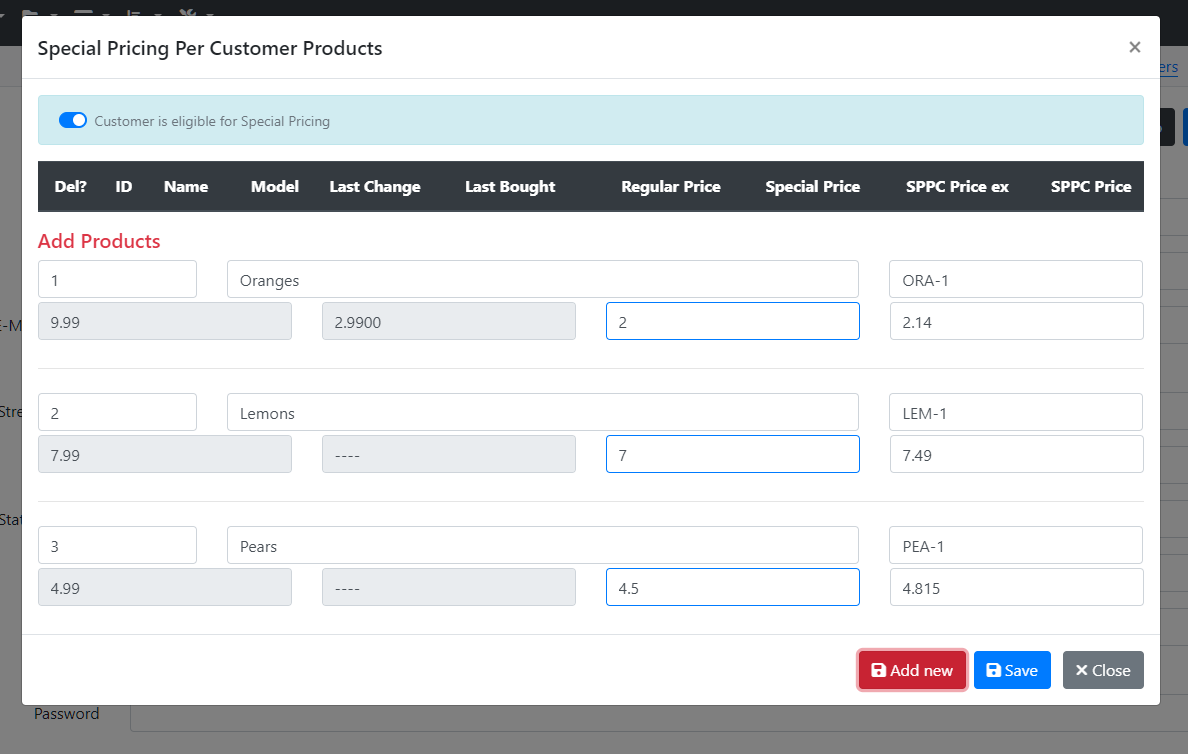Screen dimensions: 1188x754
Task: Click the Pears row's dashed special price field
Action: (x=449, y=587)
